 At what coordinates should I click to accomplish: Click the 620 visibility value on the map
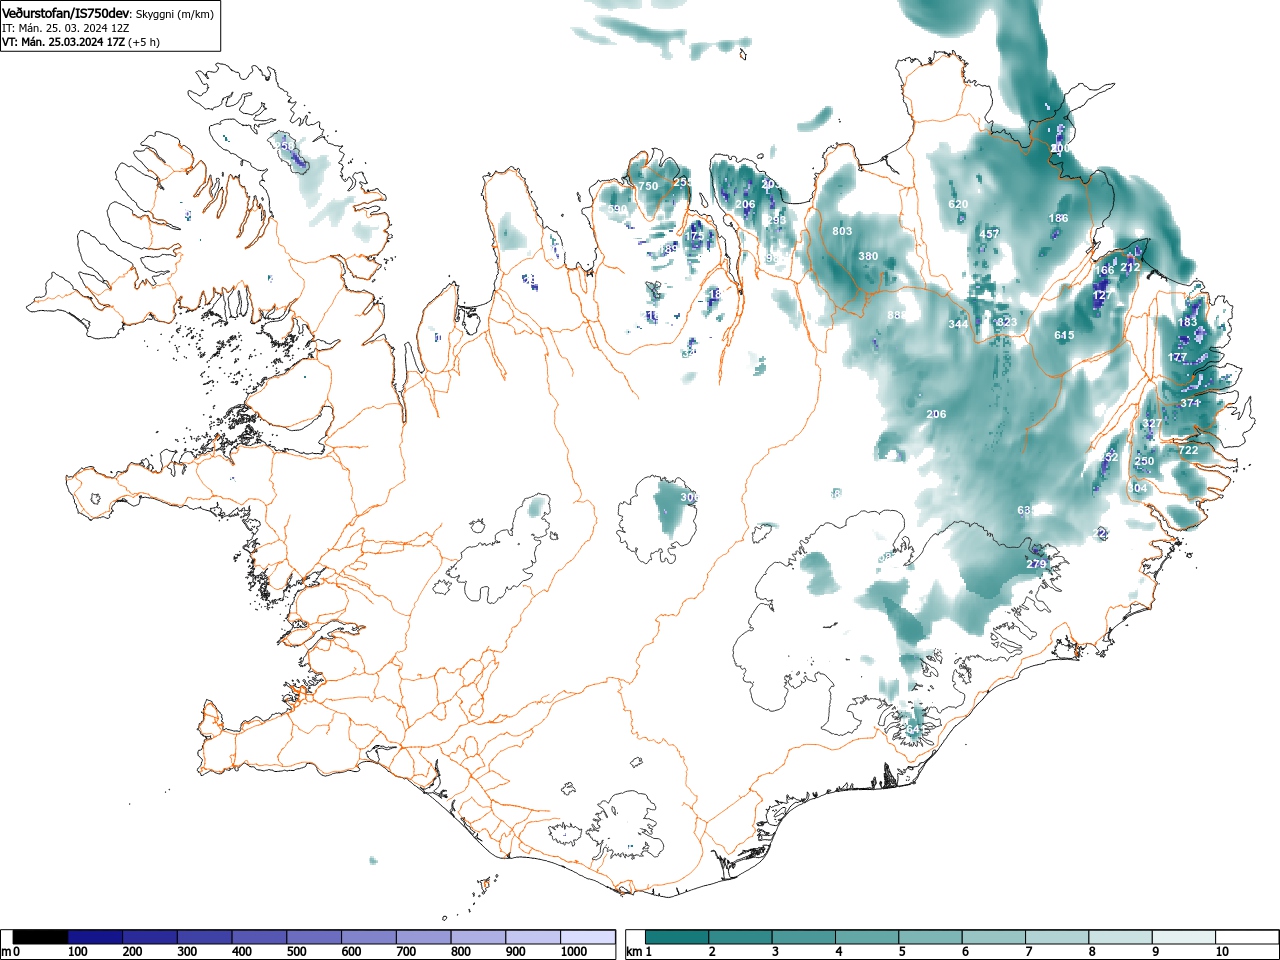coord(958,204)
